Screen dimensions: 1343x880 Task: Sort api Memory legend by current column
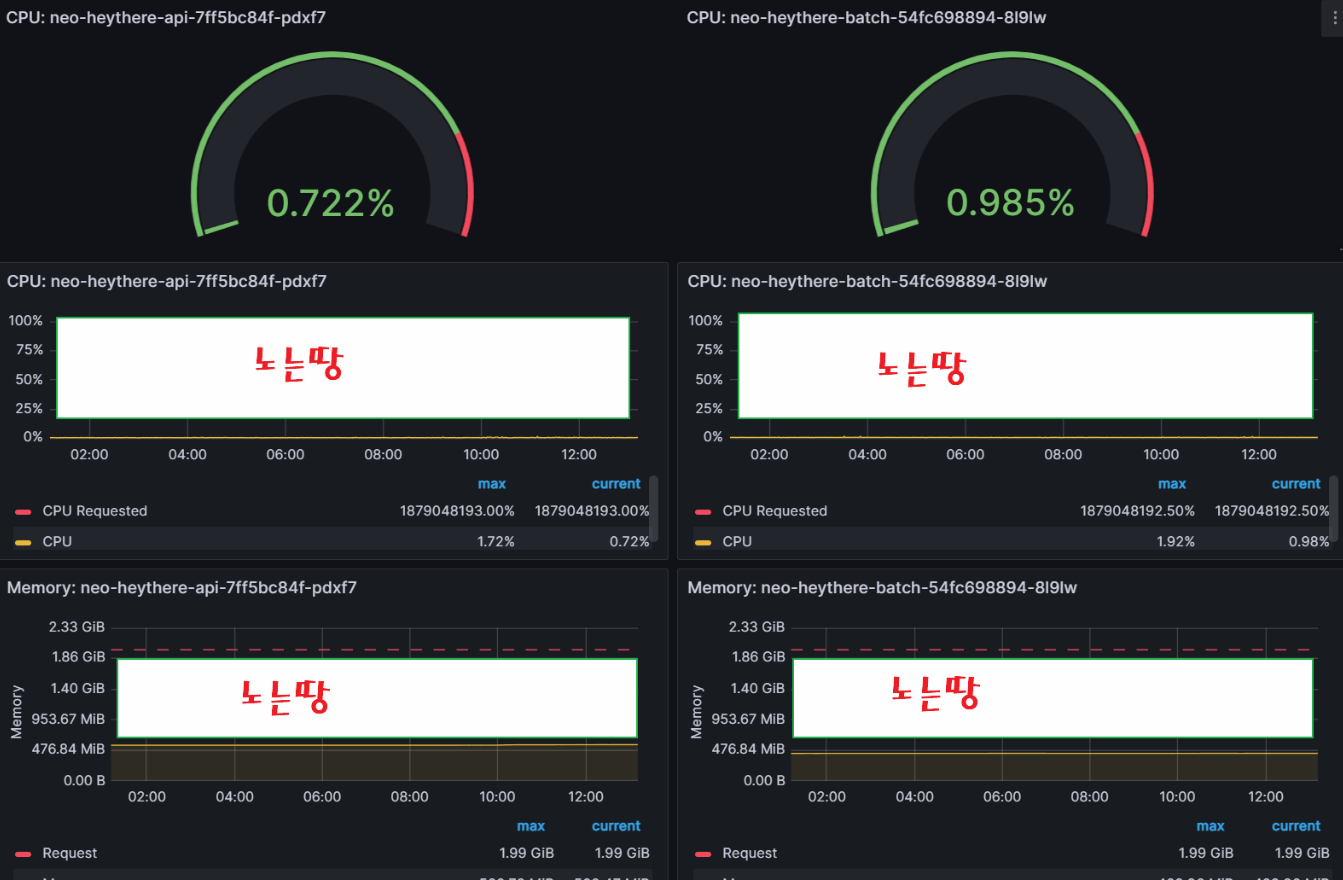tap(615, 826)
